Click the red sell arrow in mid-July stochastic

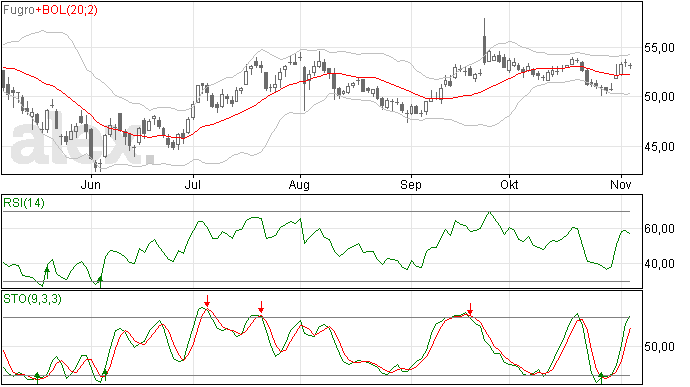click(x=261, y=307)
